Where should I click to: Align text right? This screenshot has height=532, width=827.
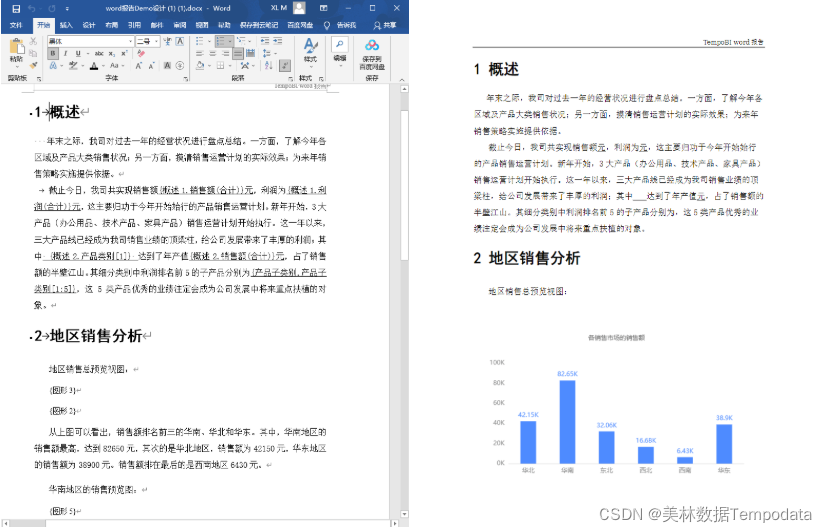(225, 53)
